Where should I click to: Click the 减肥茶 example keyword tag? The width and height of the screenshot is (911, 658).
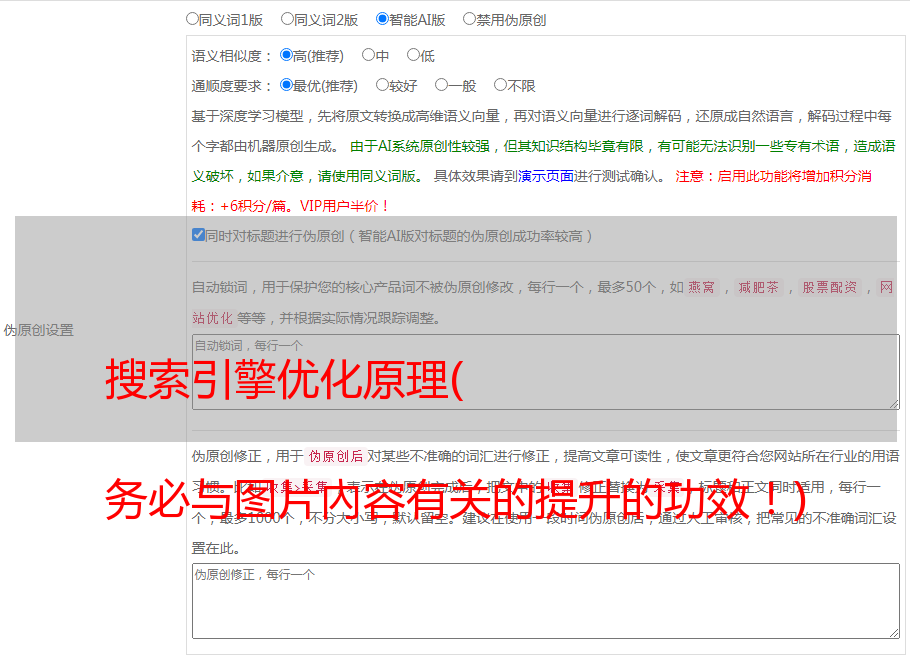click(x=758, y=287)
